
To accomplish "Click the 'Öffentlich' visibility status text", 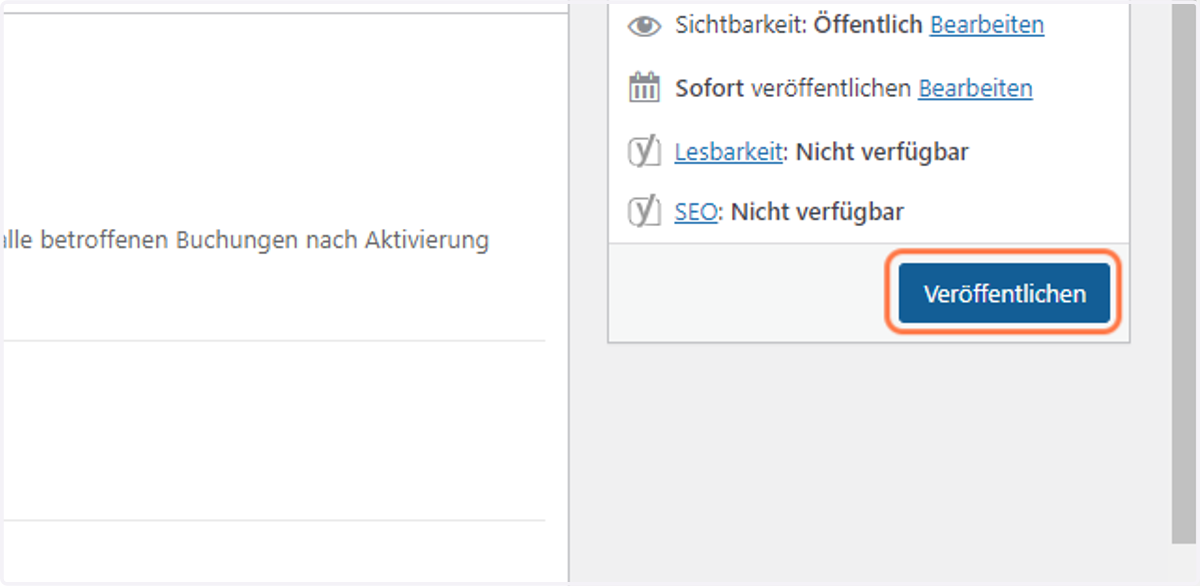I will click(x=868, y=25).
